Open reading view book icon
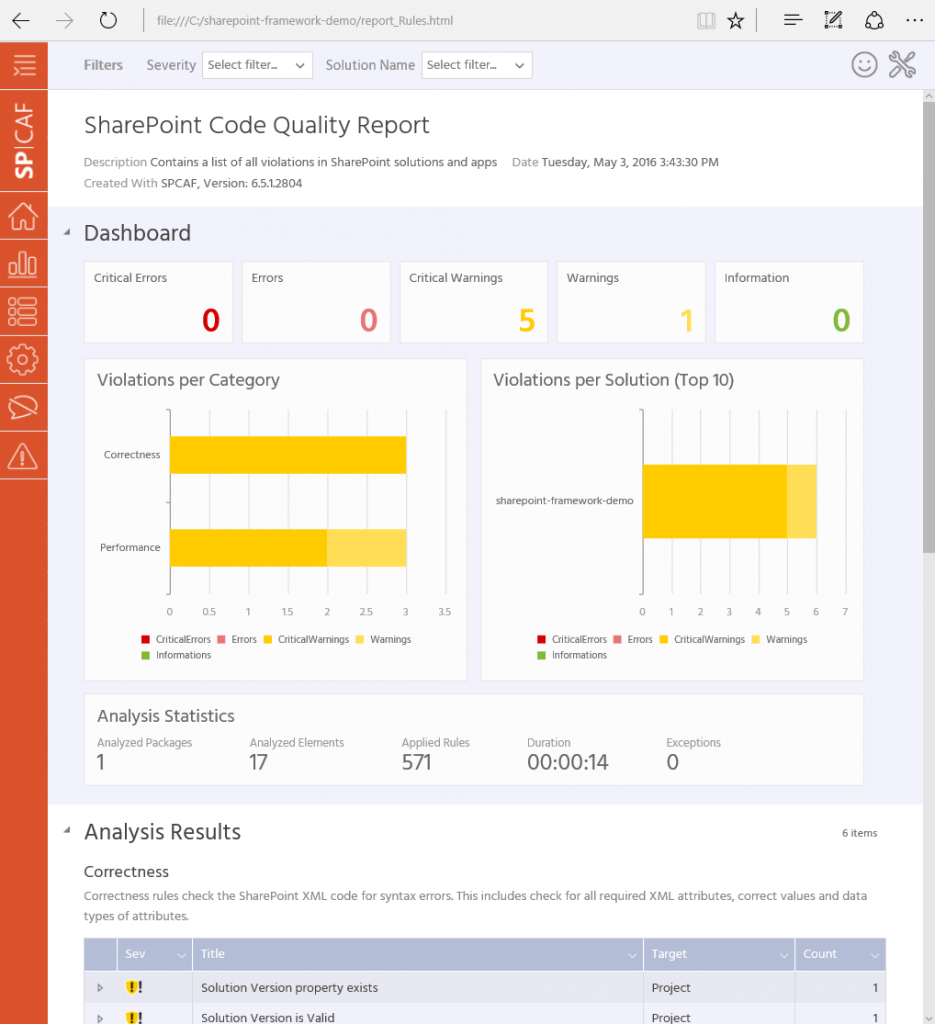The width and height of the screenshot is (935, 1024). [706, 21]
